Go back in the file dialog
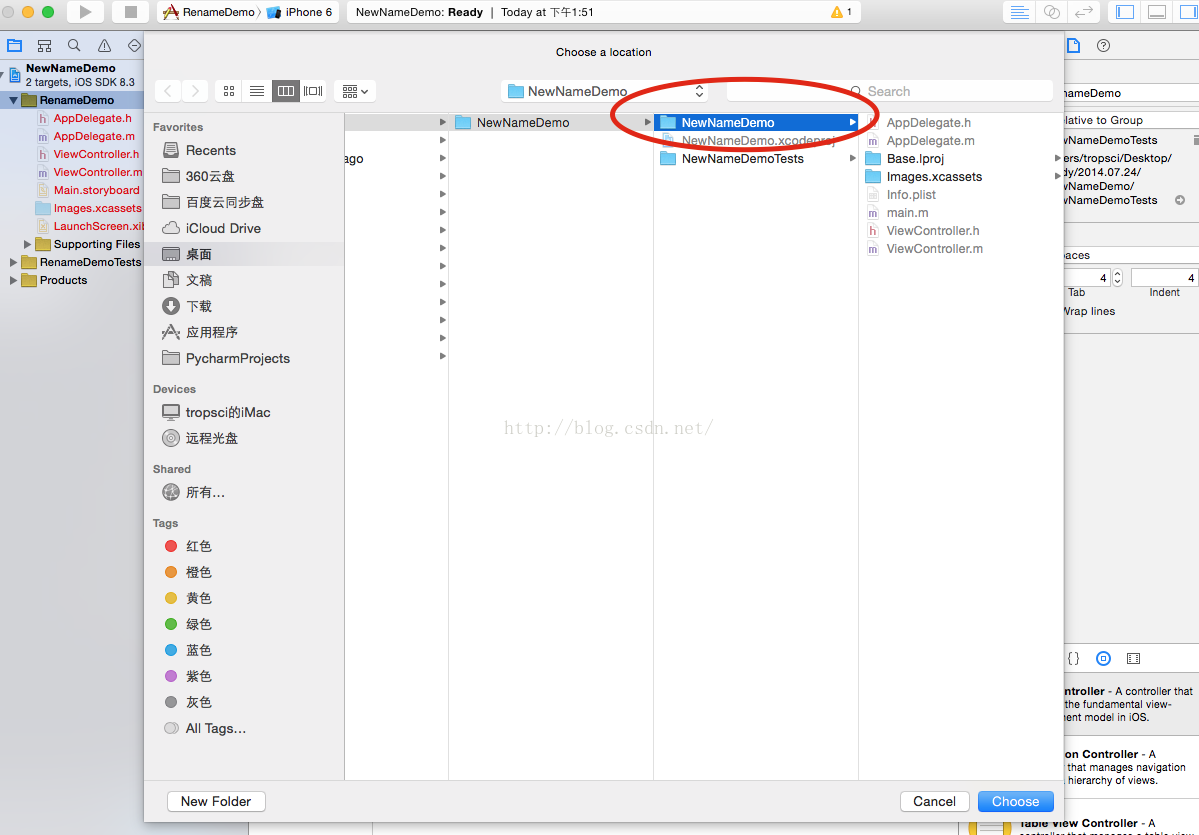Viewport: 1199px width, 835px height. pyautogui.click(x=167, y=91)
